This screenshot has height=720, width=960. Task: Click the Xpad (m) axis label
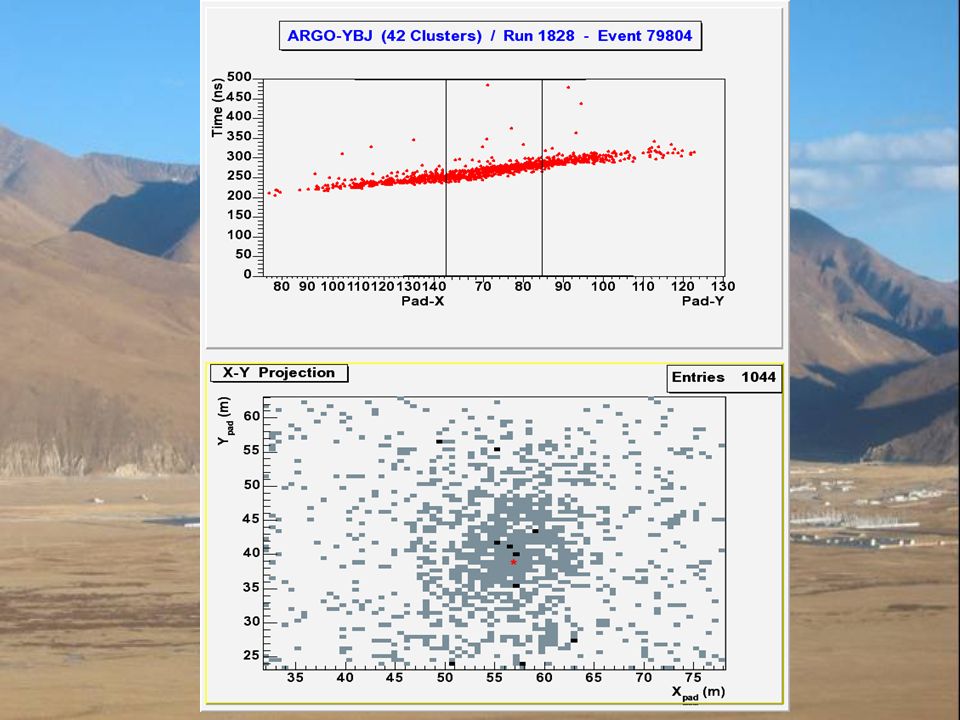(699, 693)
